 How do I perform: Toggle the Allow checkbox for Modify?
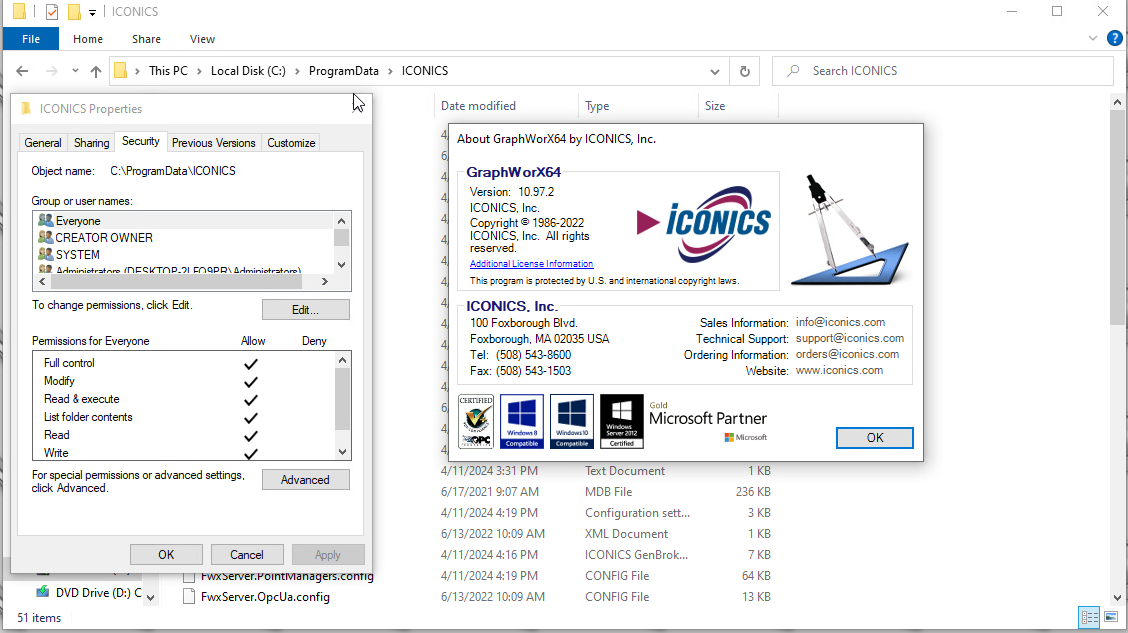pyautogui.click(x=251, y=381)
